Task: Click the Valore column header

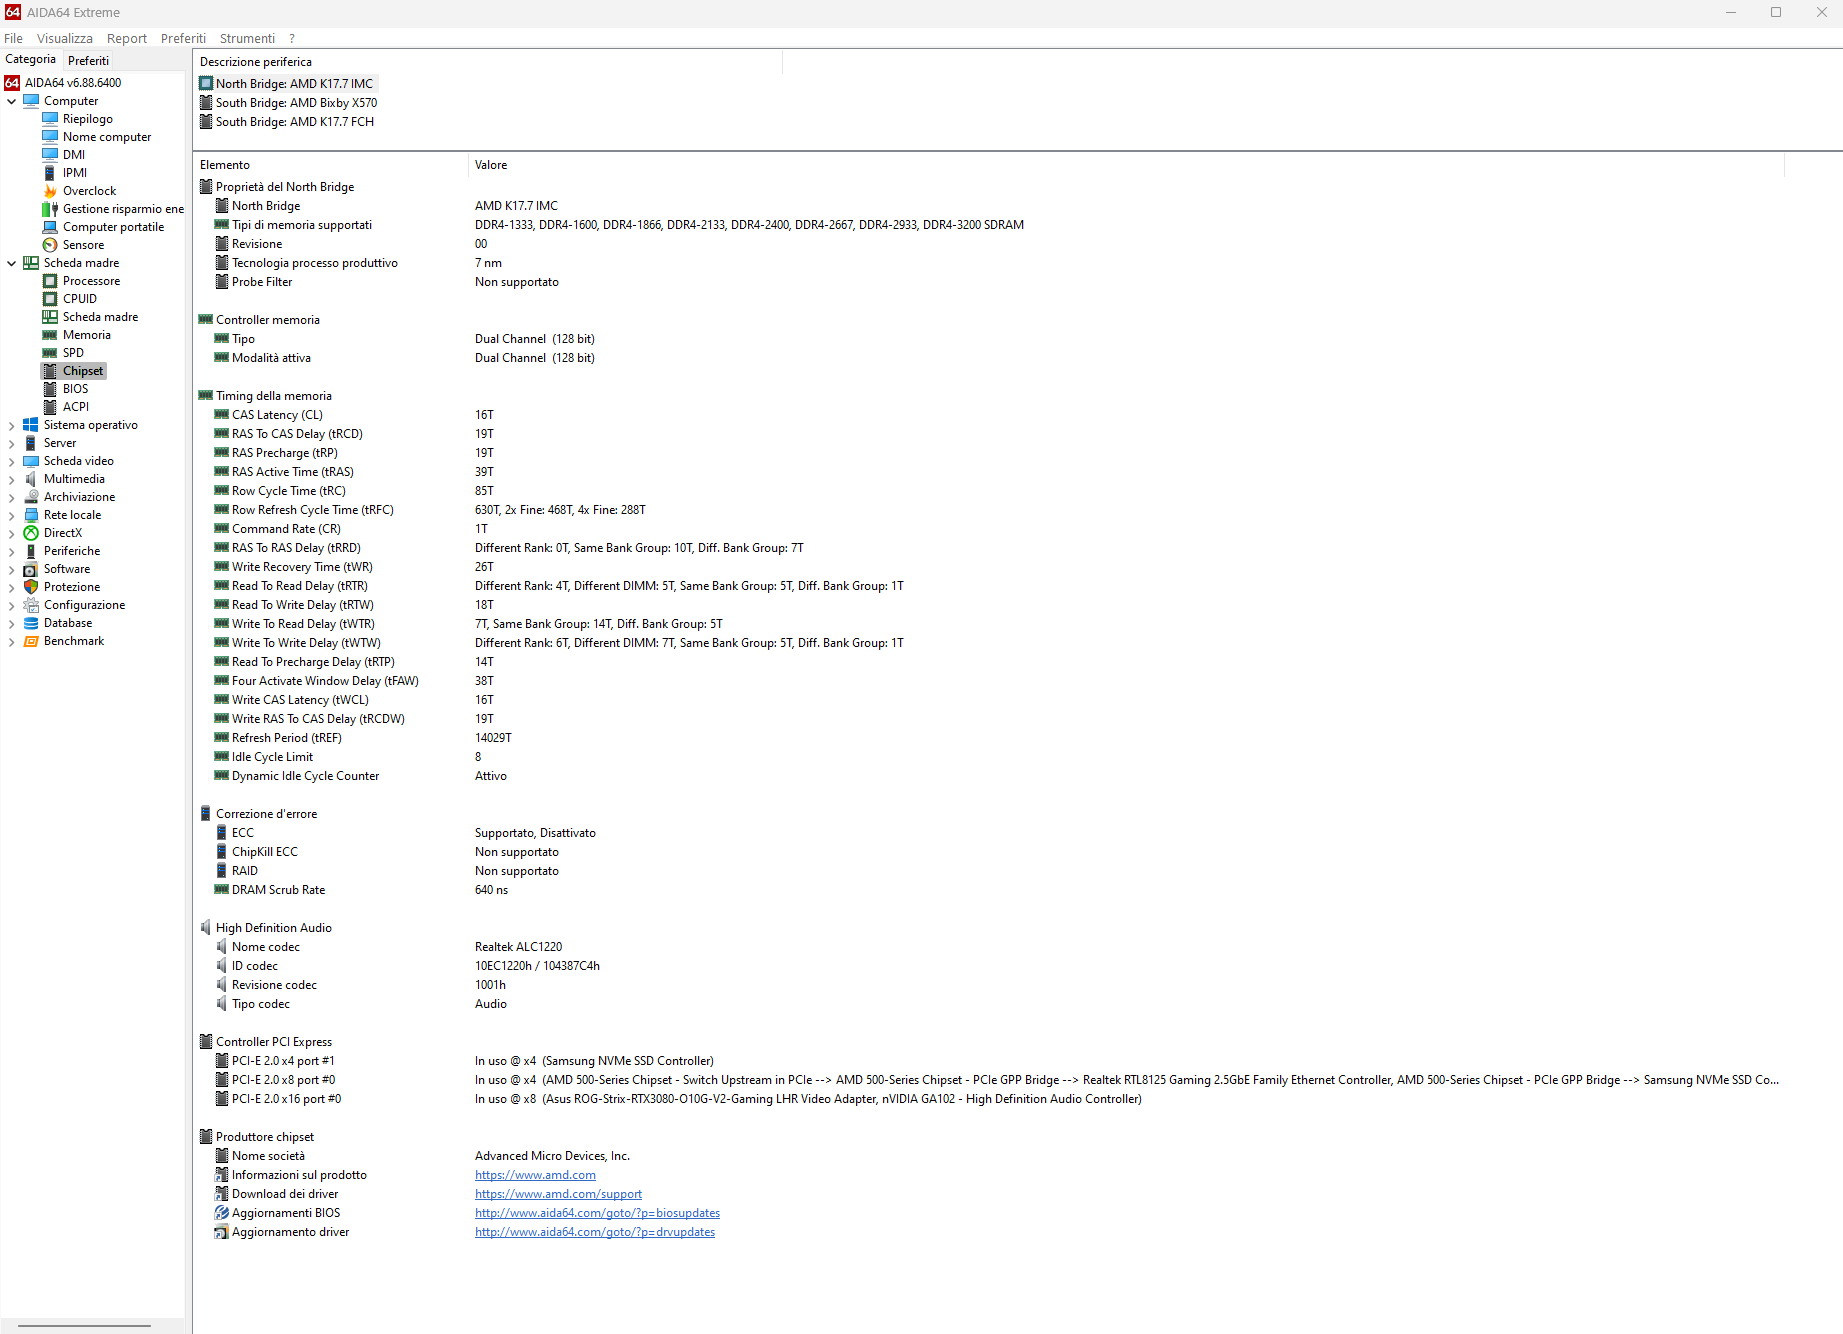Action: (1126, 165)
